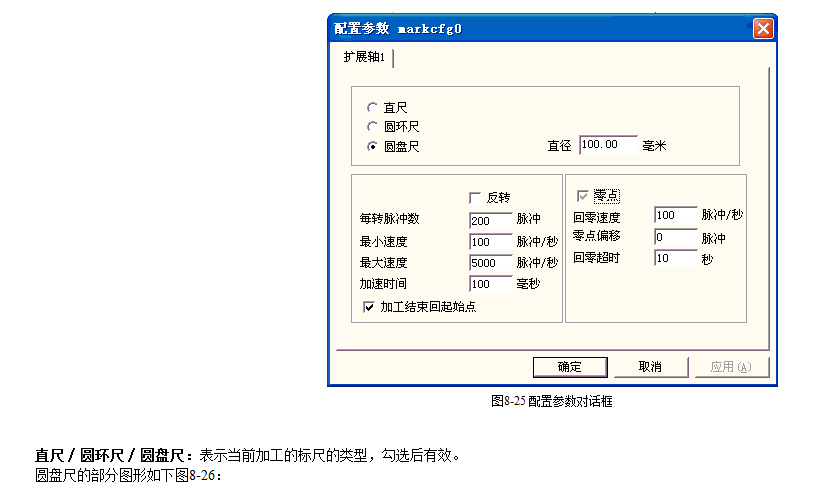The image size is (815, 498).
Task: Click the 加速时间 input field
Action: 491,284
